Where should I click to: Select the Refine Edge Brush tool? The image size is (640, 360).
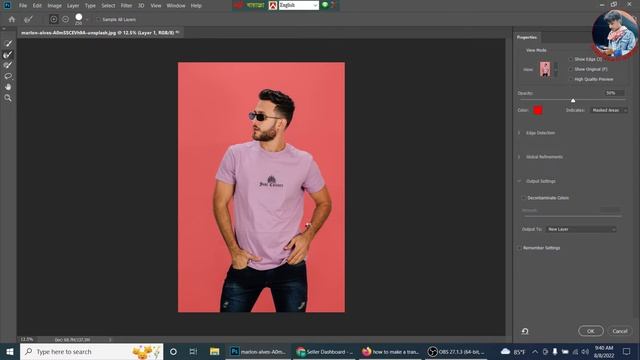click(x=8, y=54)
